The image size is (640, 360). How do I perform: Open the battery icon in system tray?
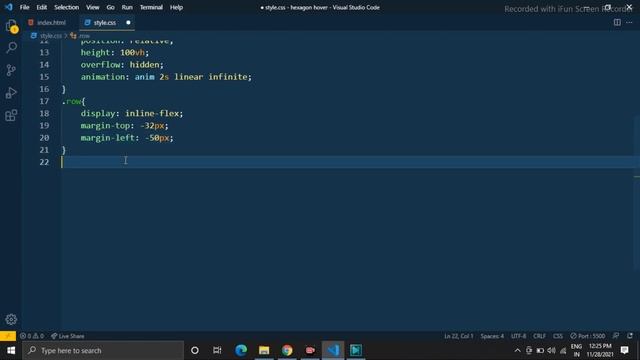tap(540, 350)
